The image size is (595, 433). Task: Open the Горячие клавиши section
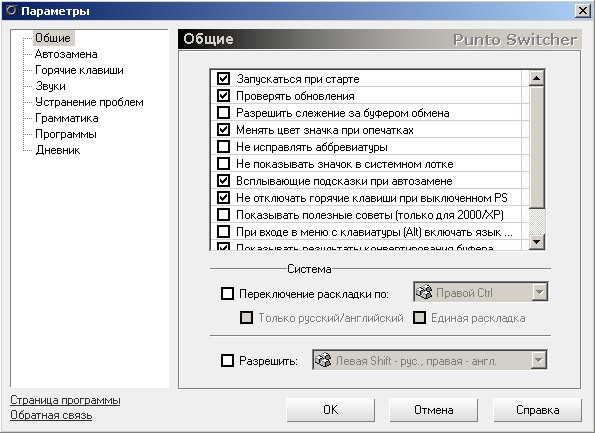coord(79,70)
